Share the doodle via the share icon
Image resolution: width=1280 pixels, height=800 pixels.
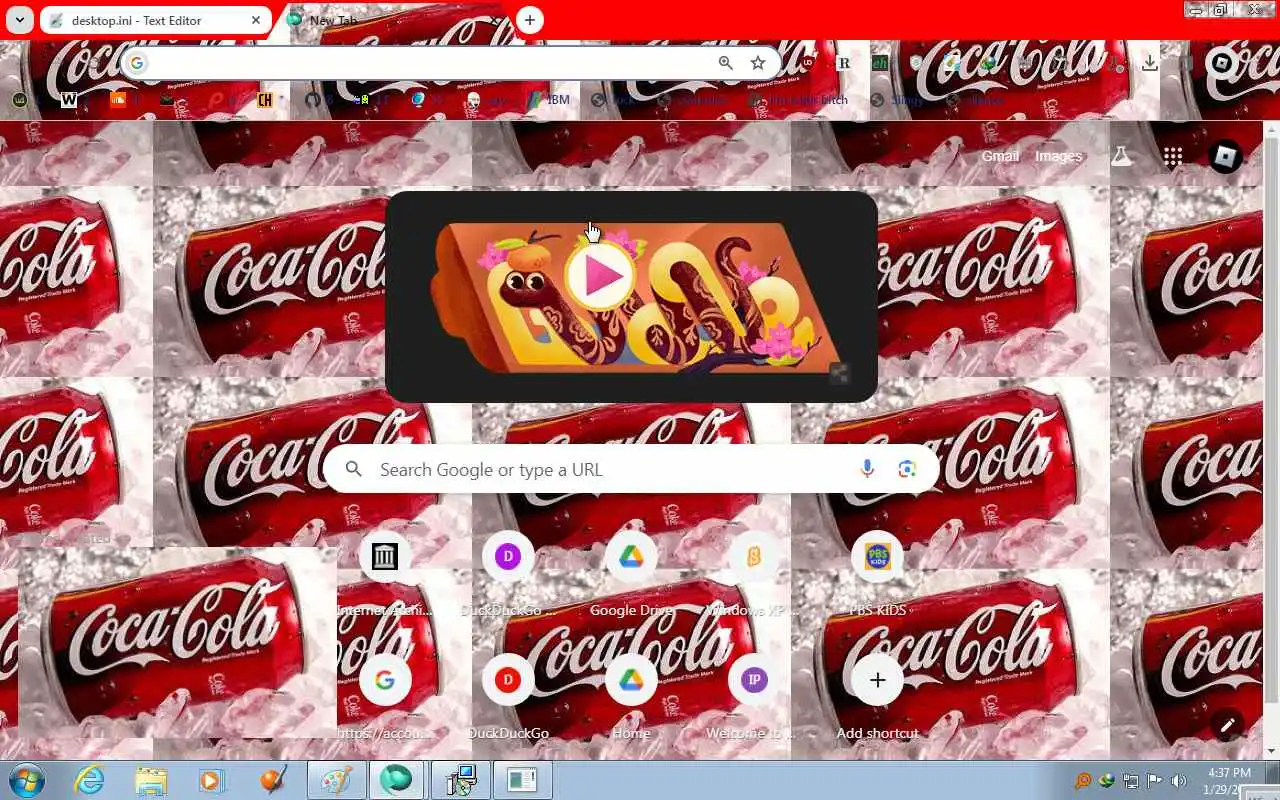coord(839,375)
